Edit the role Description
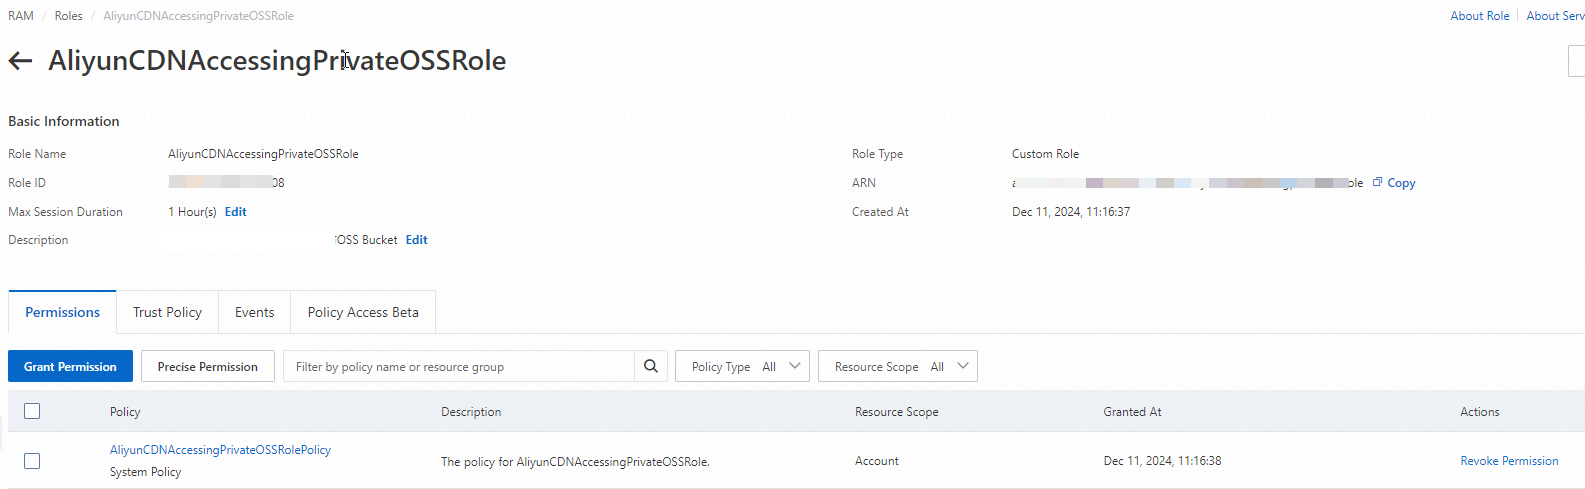This screenshot has height=489, width=1585. (416, 240)
